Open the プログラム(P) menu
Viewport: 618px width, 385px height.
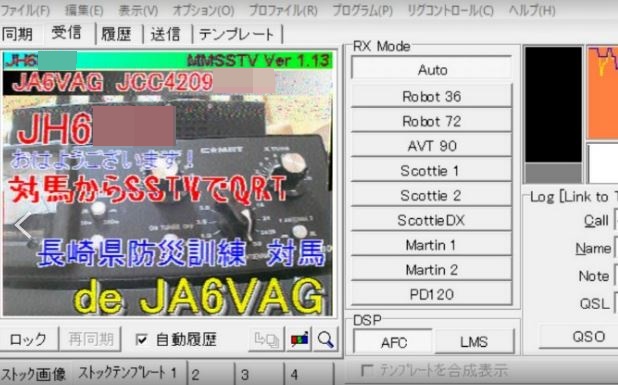pos(363,10)
